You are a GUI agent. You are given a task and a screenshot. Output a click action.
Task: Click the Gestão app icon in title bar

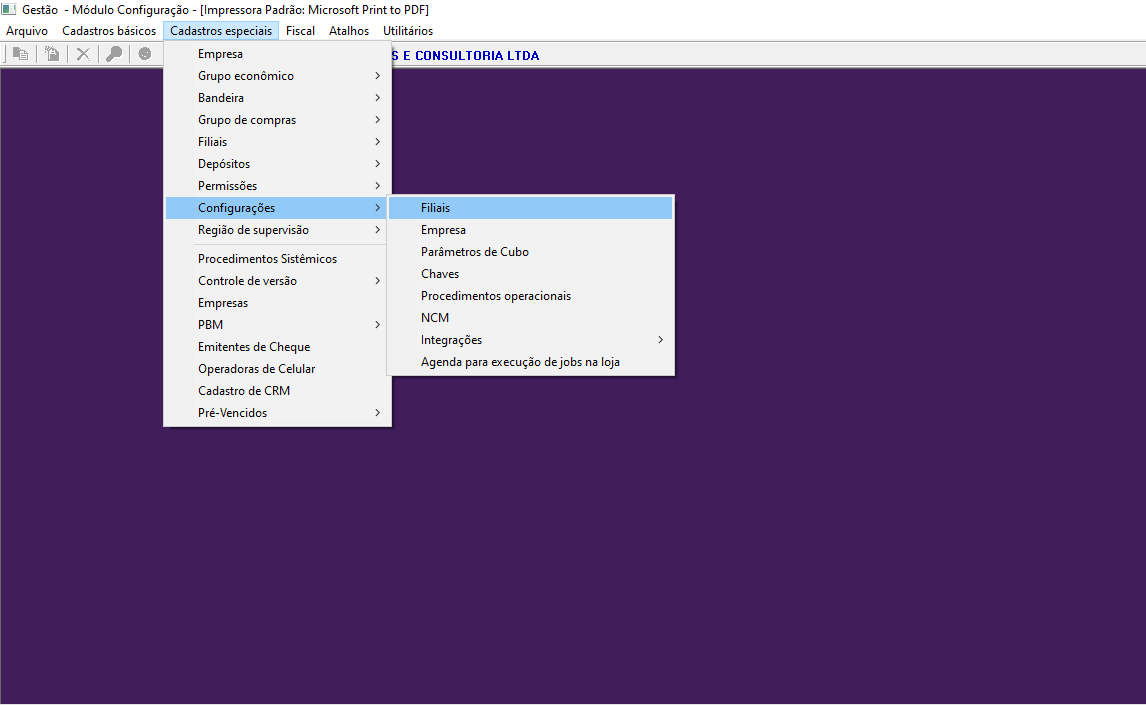point(9,9)
